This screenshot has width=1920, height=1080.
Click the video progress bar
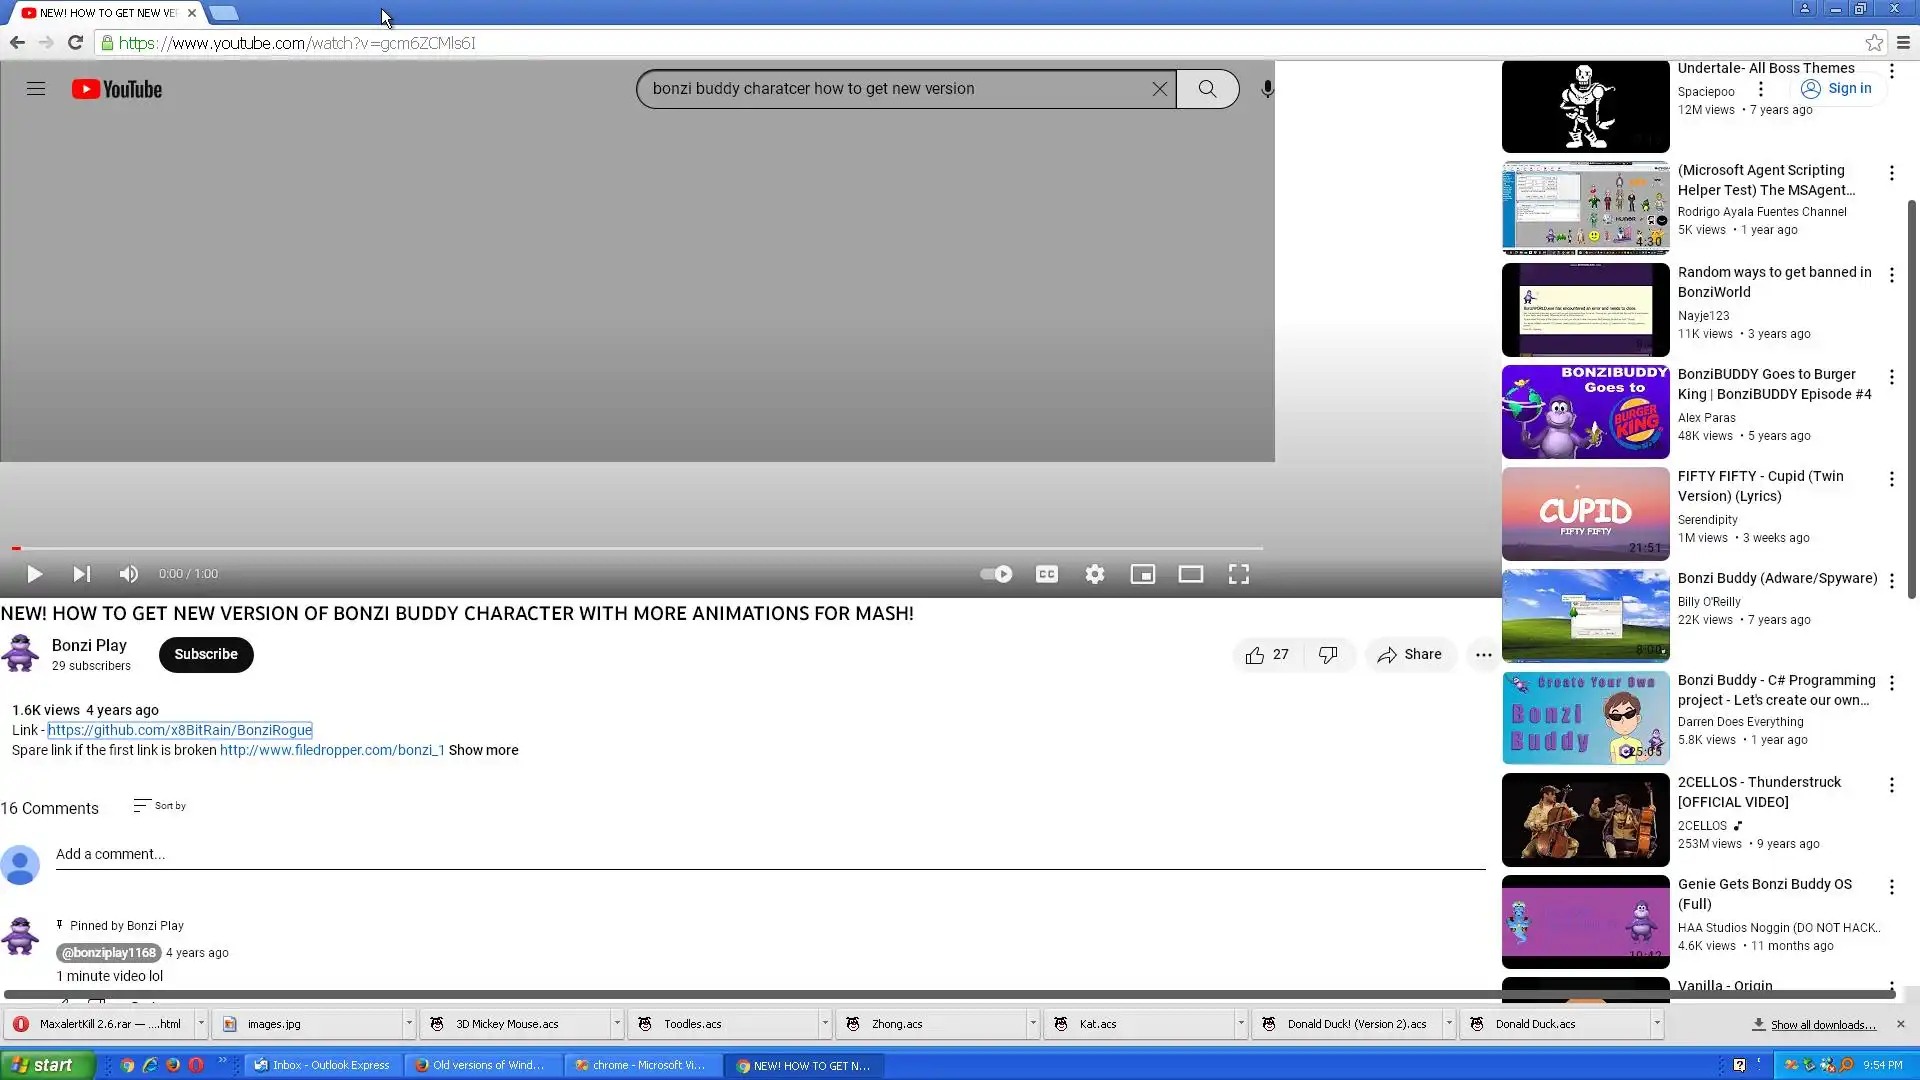tap(640, 548)
